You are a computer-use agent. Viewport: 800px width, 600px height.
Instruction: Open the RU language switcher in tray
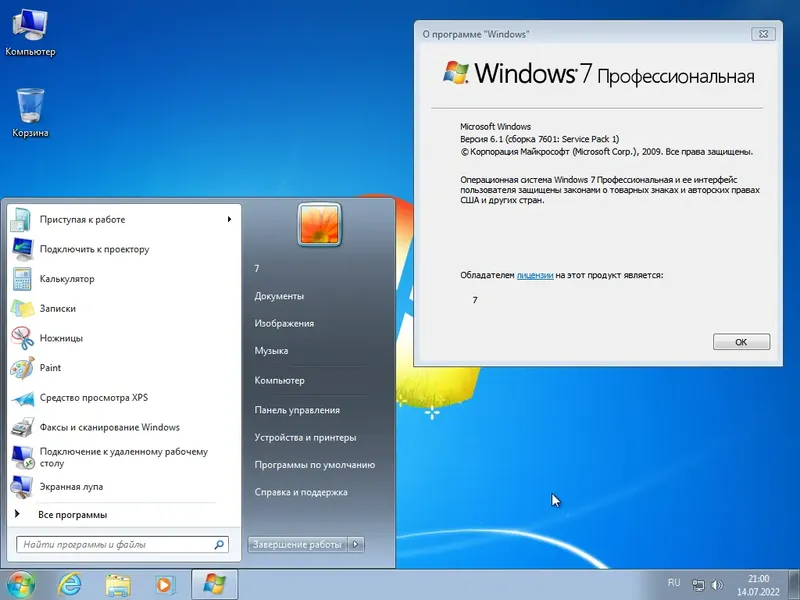click(674, 583)
